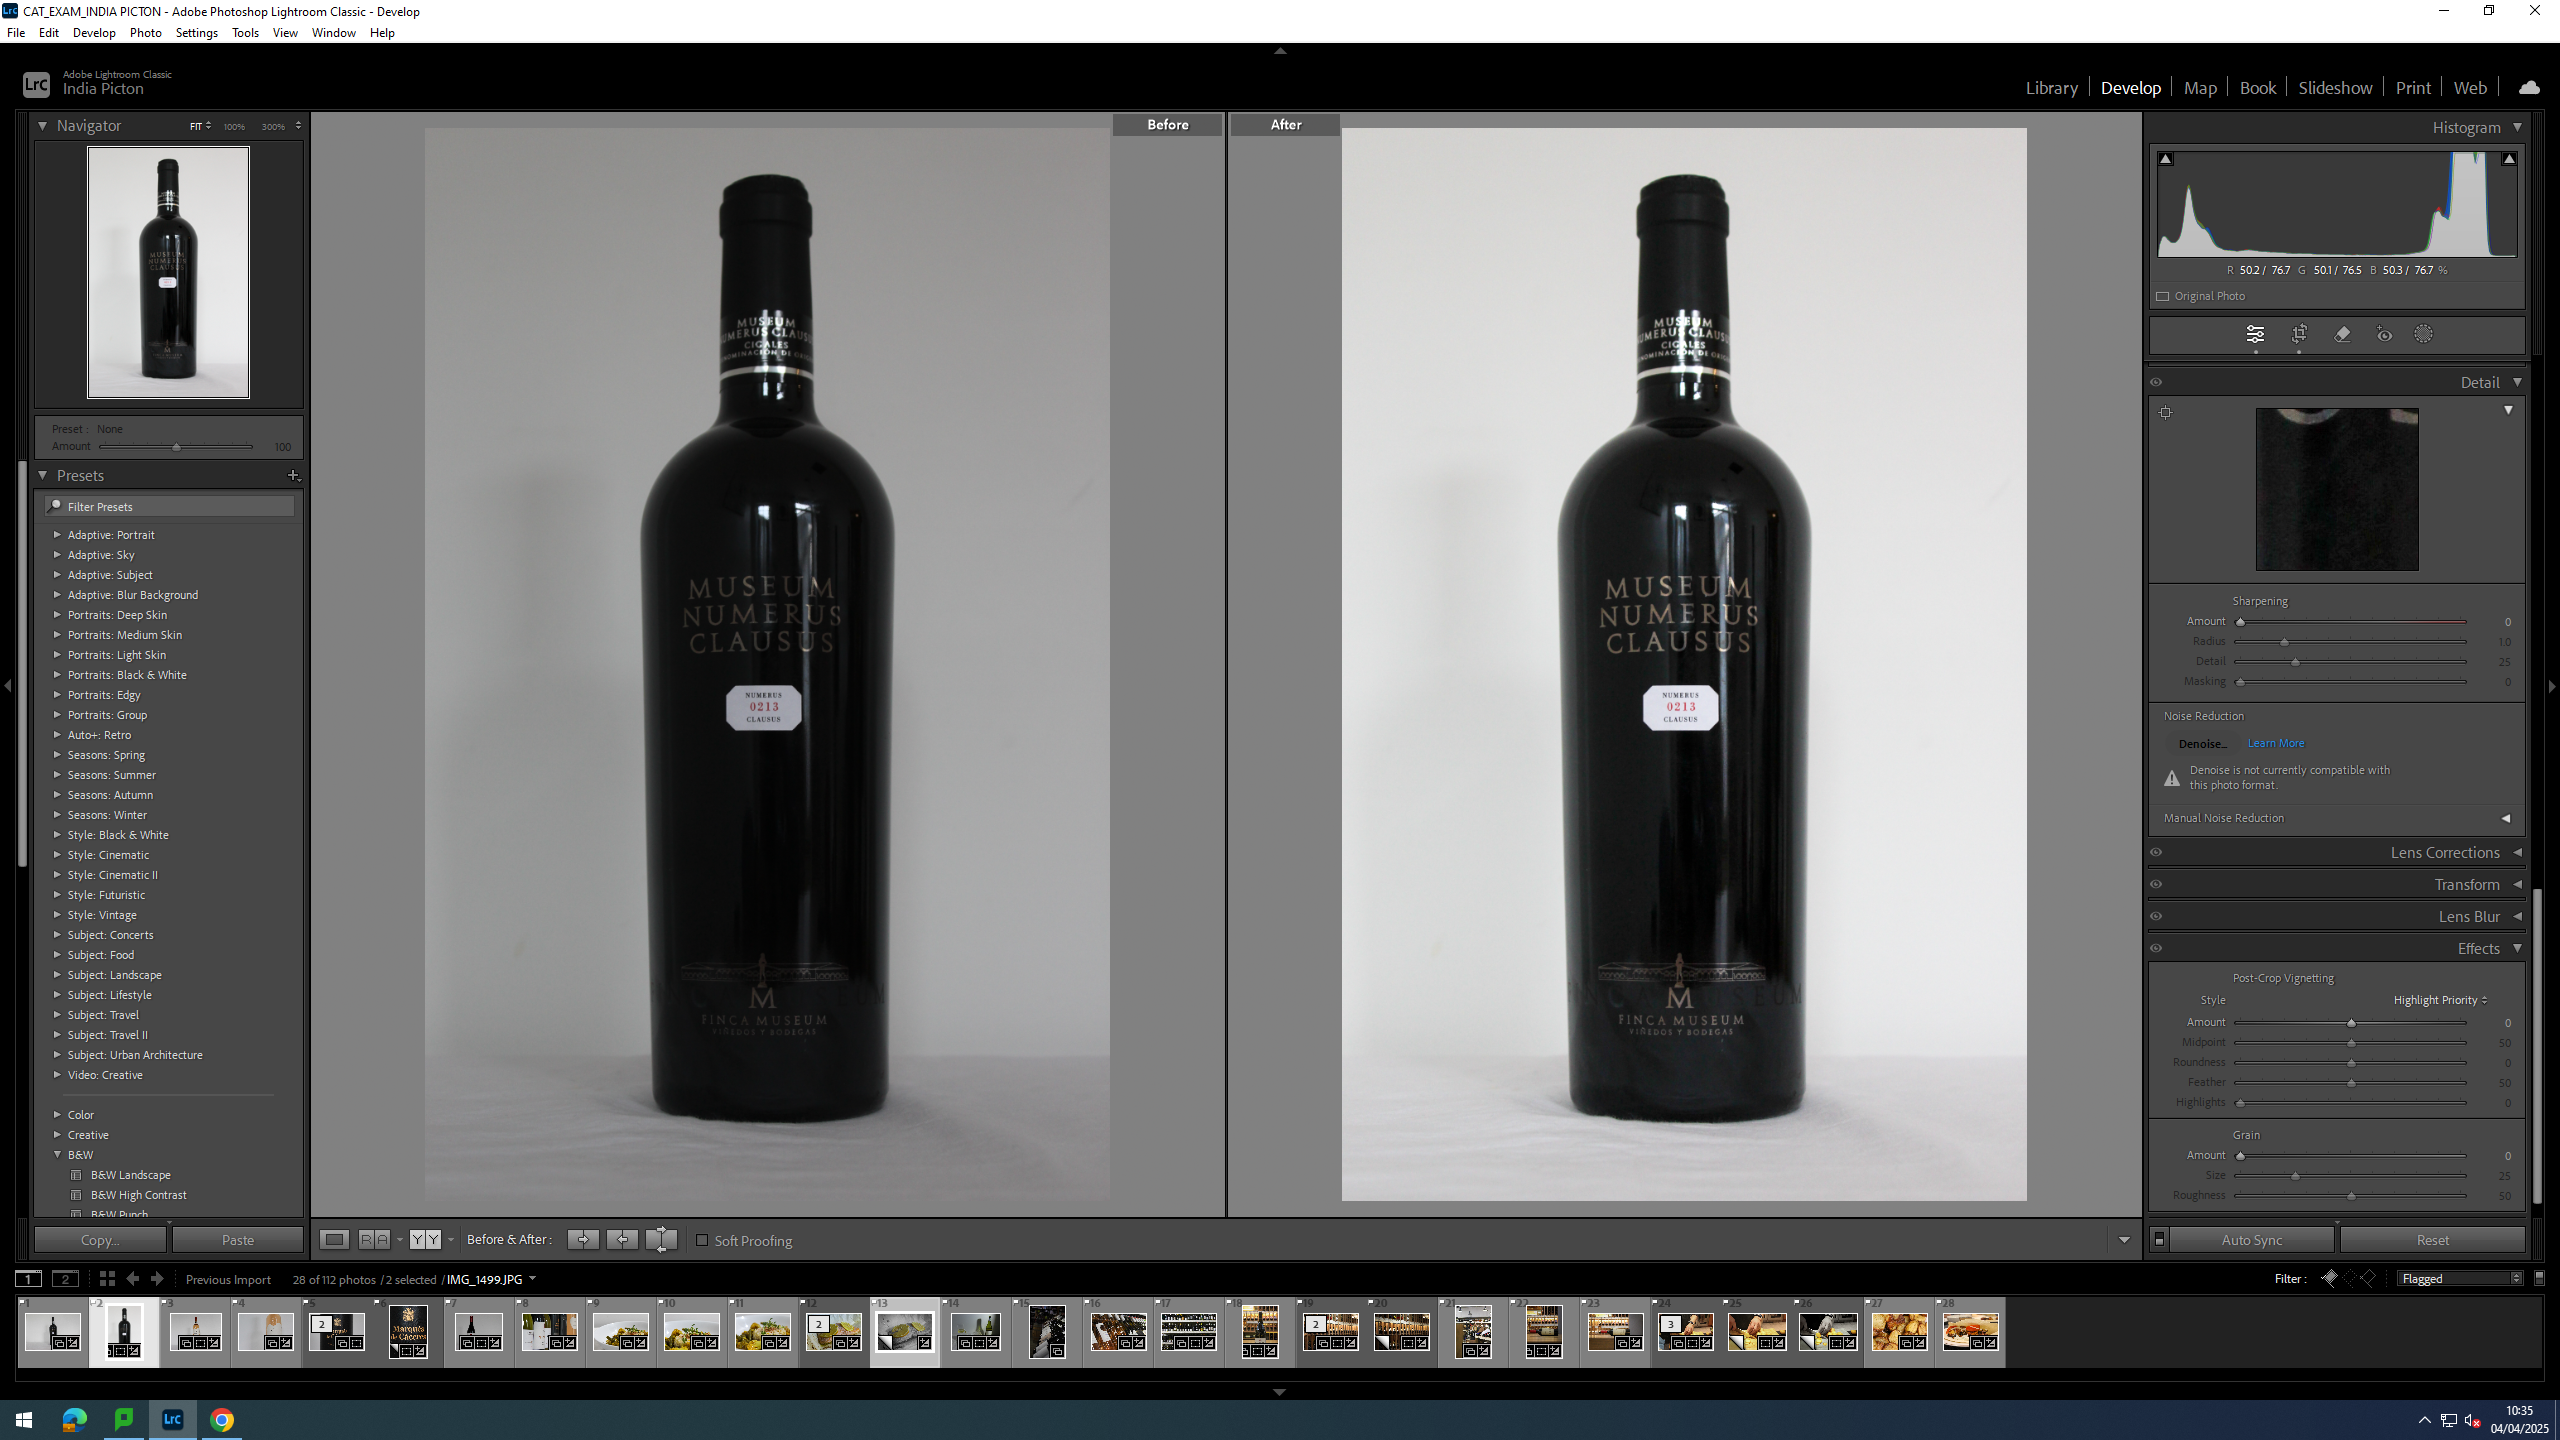
Task: Adjust the preset Amount slider
Action: coord(177,447)
